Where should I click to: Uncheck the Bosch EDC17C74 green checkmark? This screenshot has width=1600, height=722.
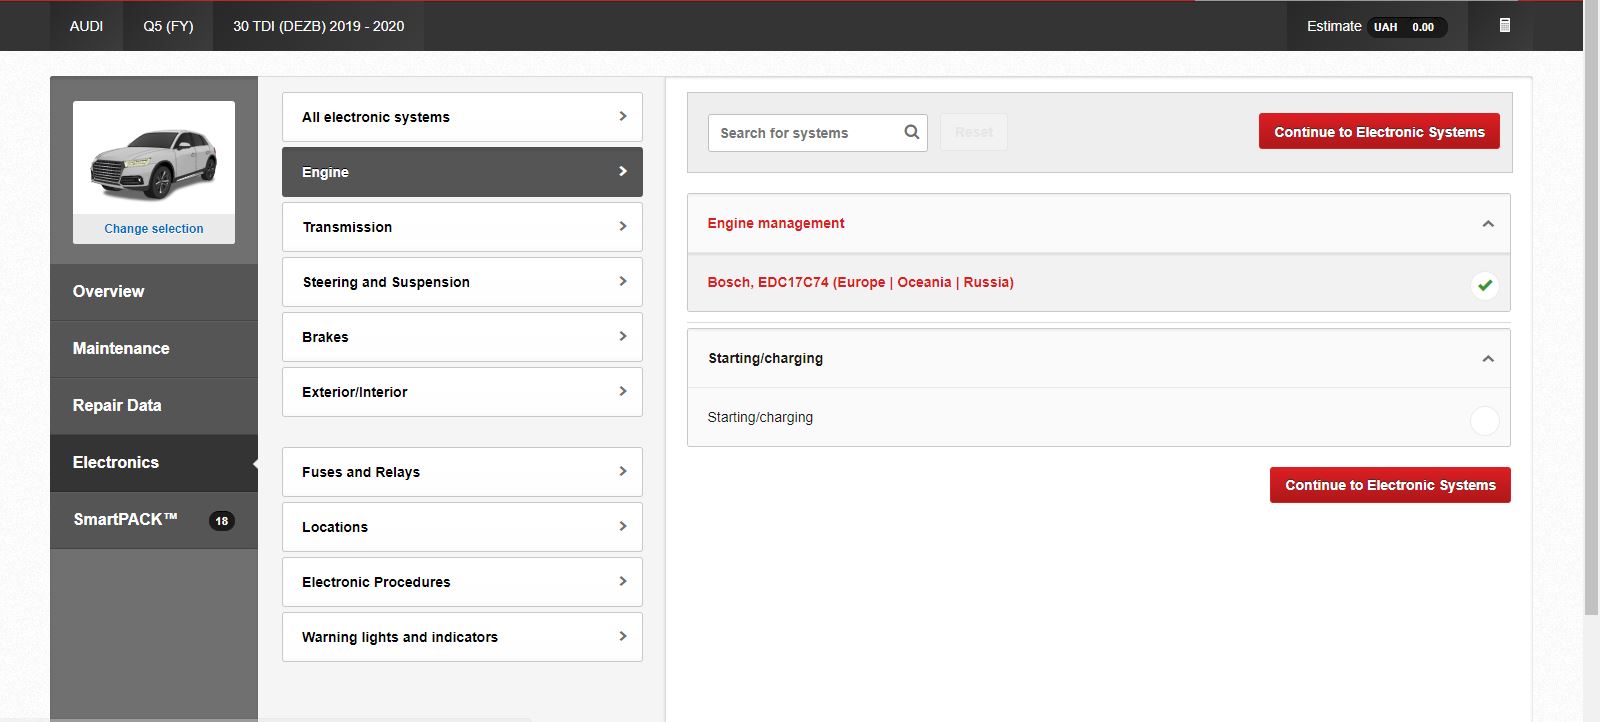[x=1484, y=285]
